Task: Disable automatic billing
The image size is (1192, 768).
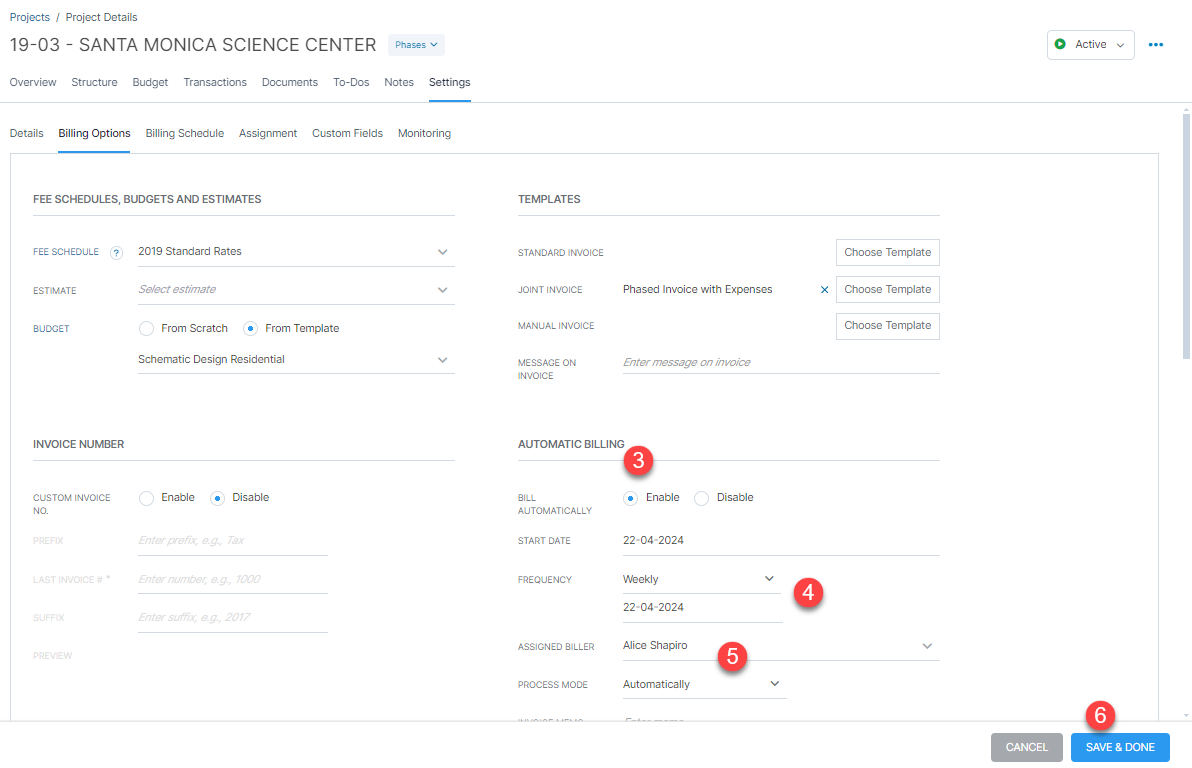Action: pyautogui.click(x=702, y=497)
